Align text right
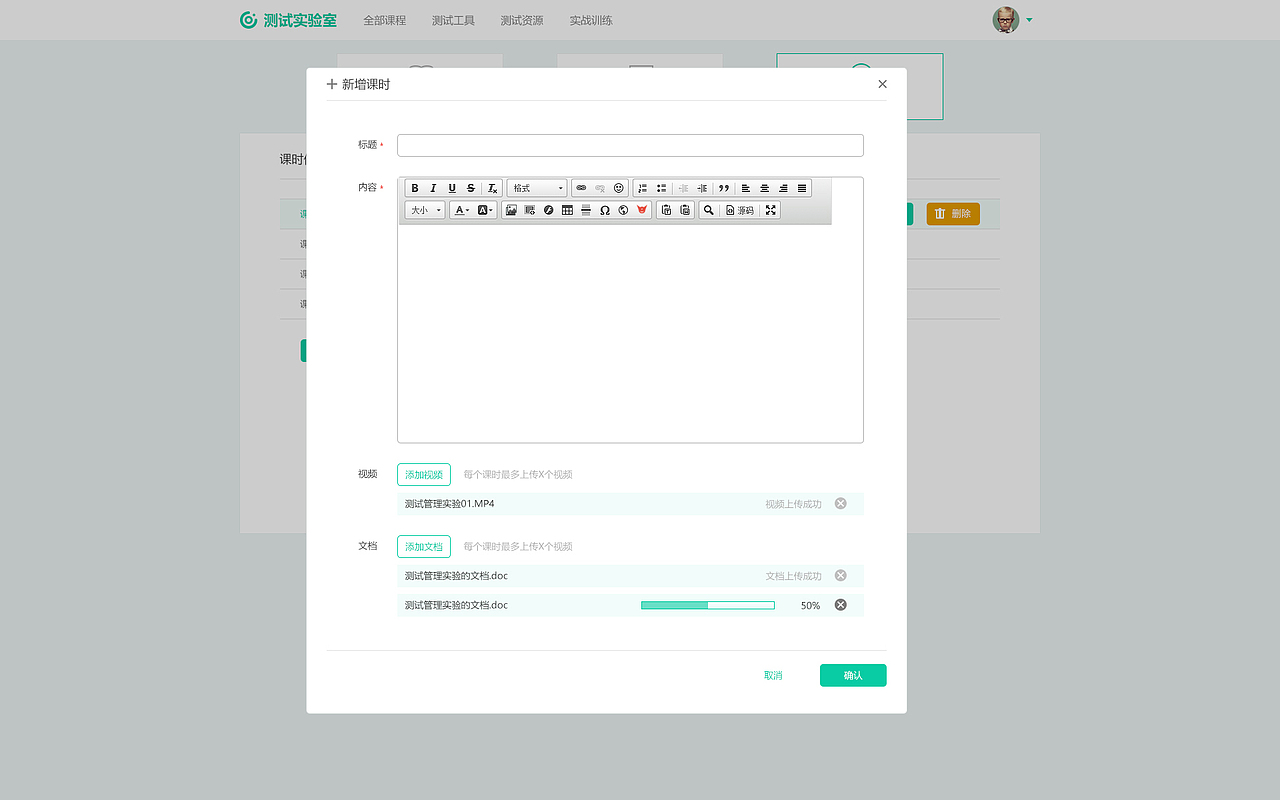Image resolution: width=1280 pixels, height=800 pixels. (x=783, y=188)
